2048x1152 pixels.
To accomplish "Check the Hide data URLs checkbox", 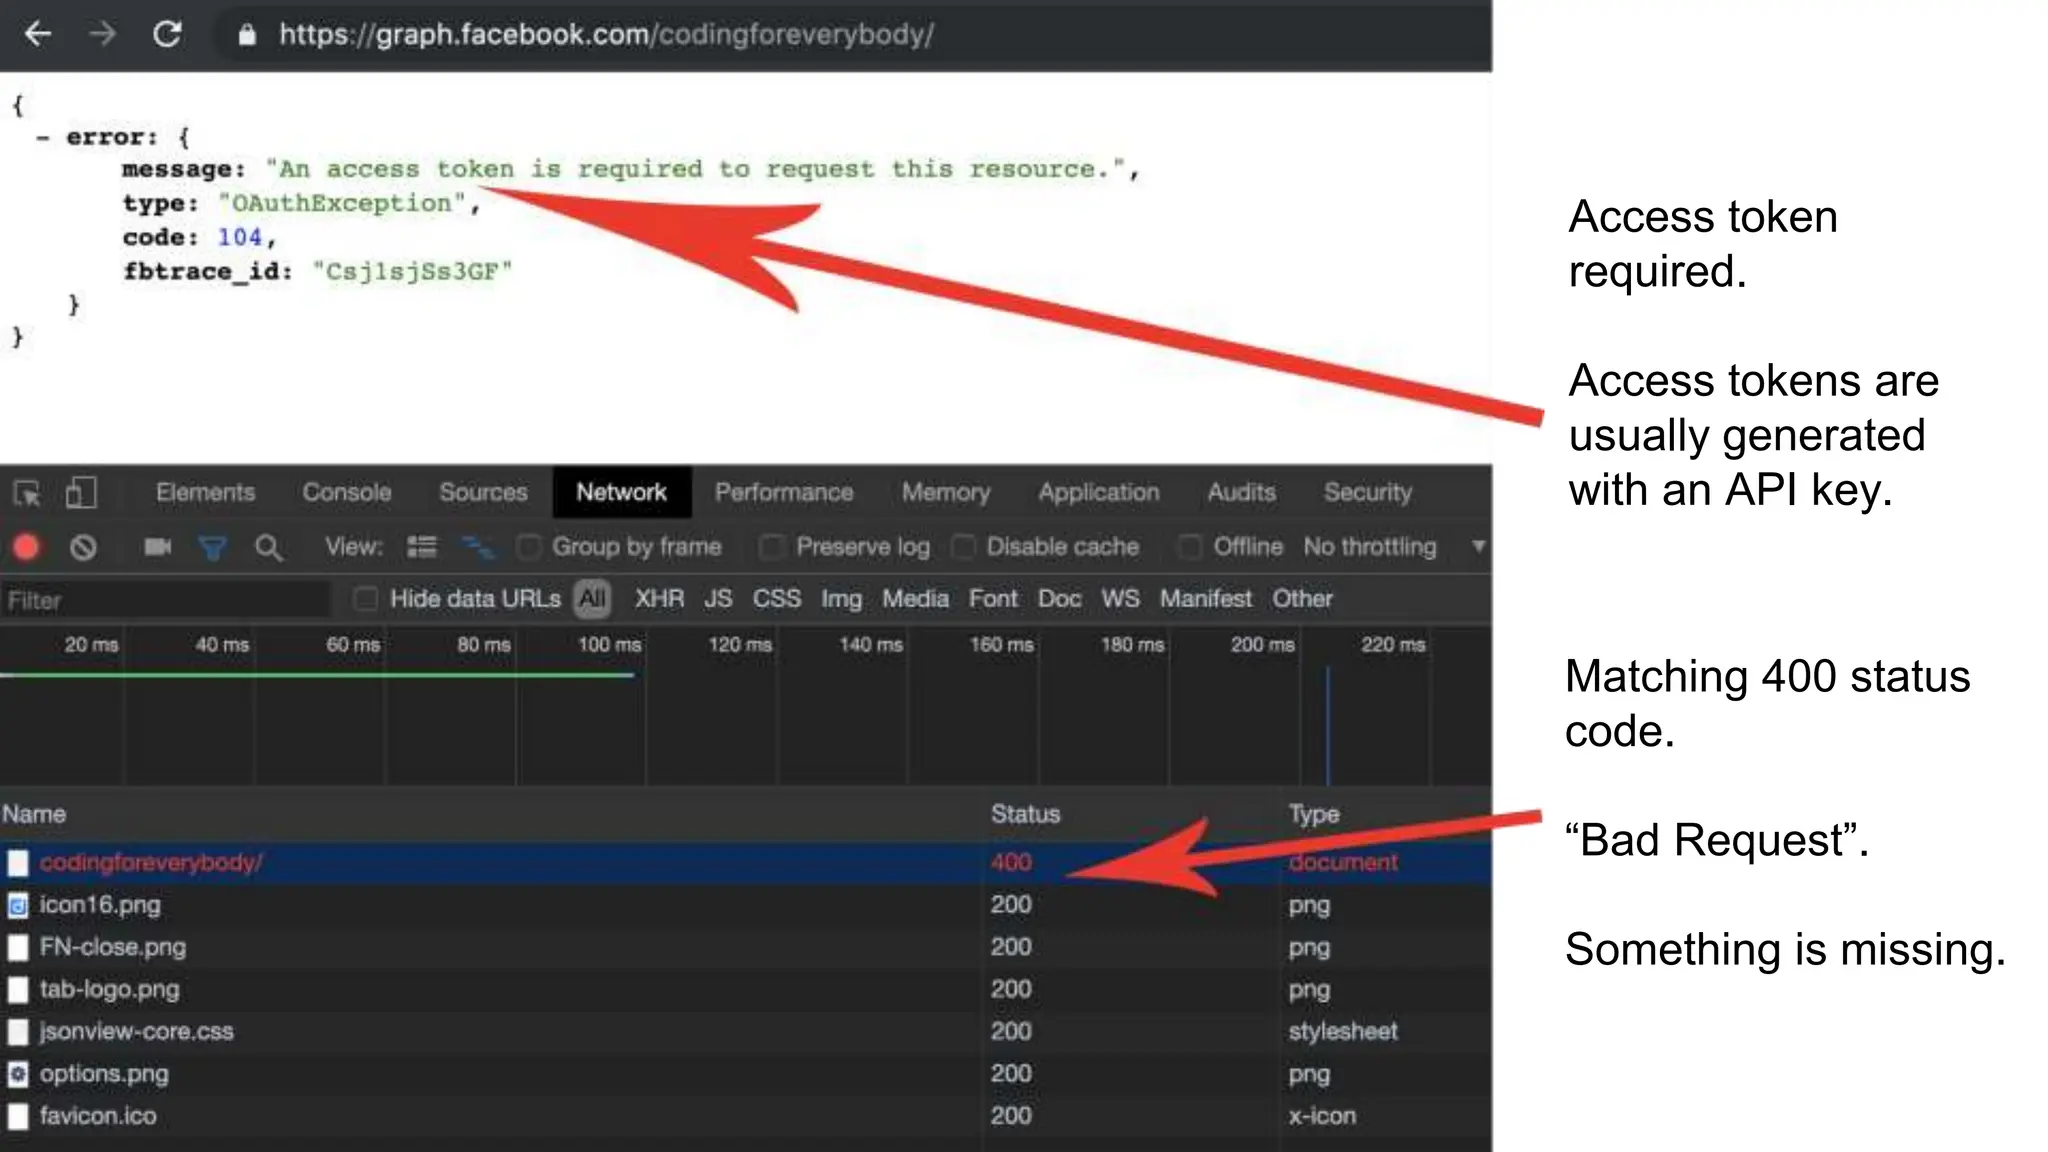I will point(366,599).
